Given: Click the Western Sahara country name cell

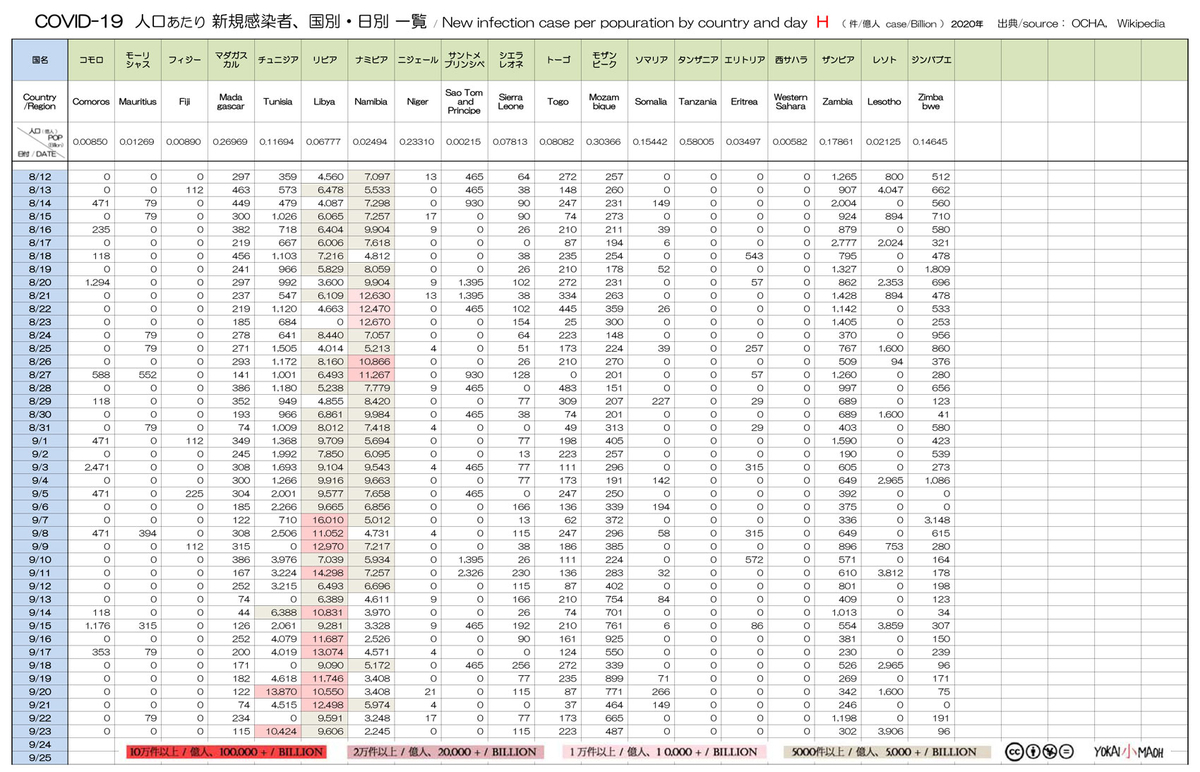Looking at the screenshot, I should [x=790, y=102].
